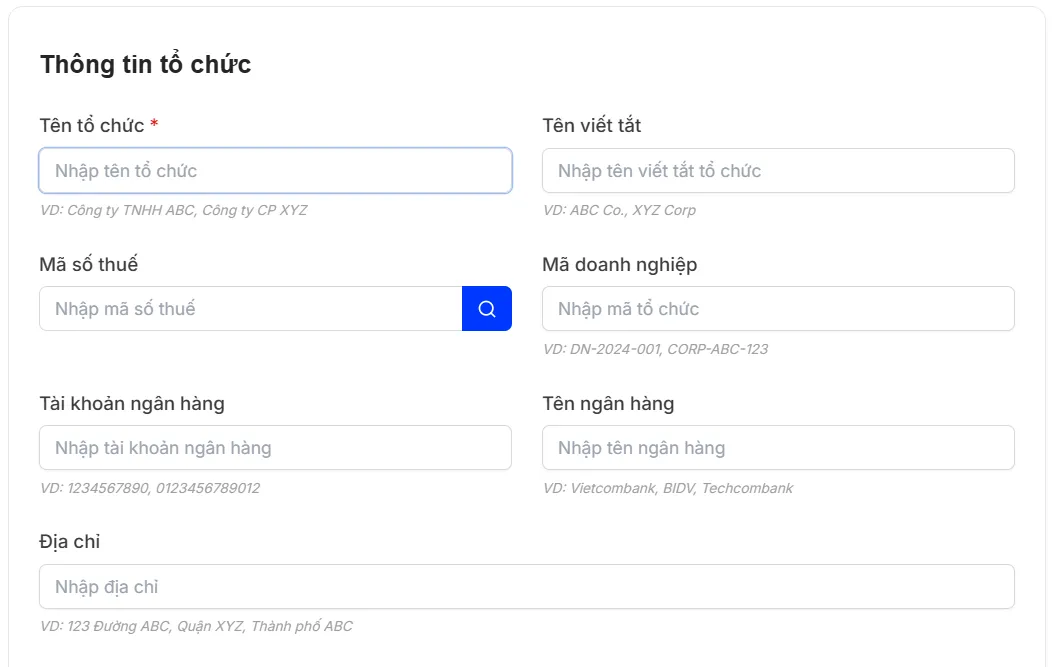
Task: Click the 'Nhập tên ngân hàng' input field
Action: click(778, 448)
